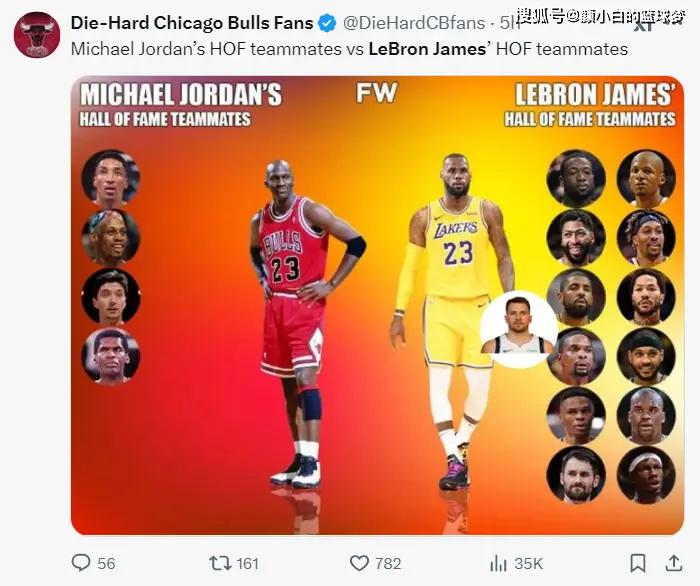700x586 pixels.
Task: Click the Lakers 23 jersey player figure
Action: click(x=453, y=321)
